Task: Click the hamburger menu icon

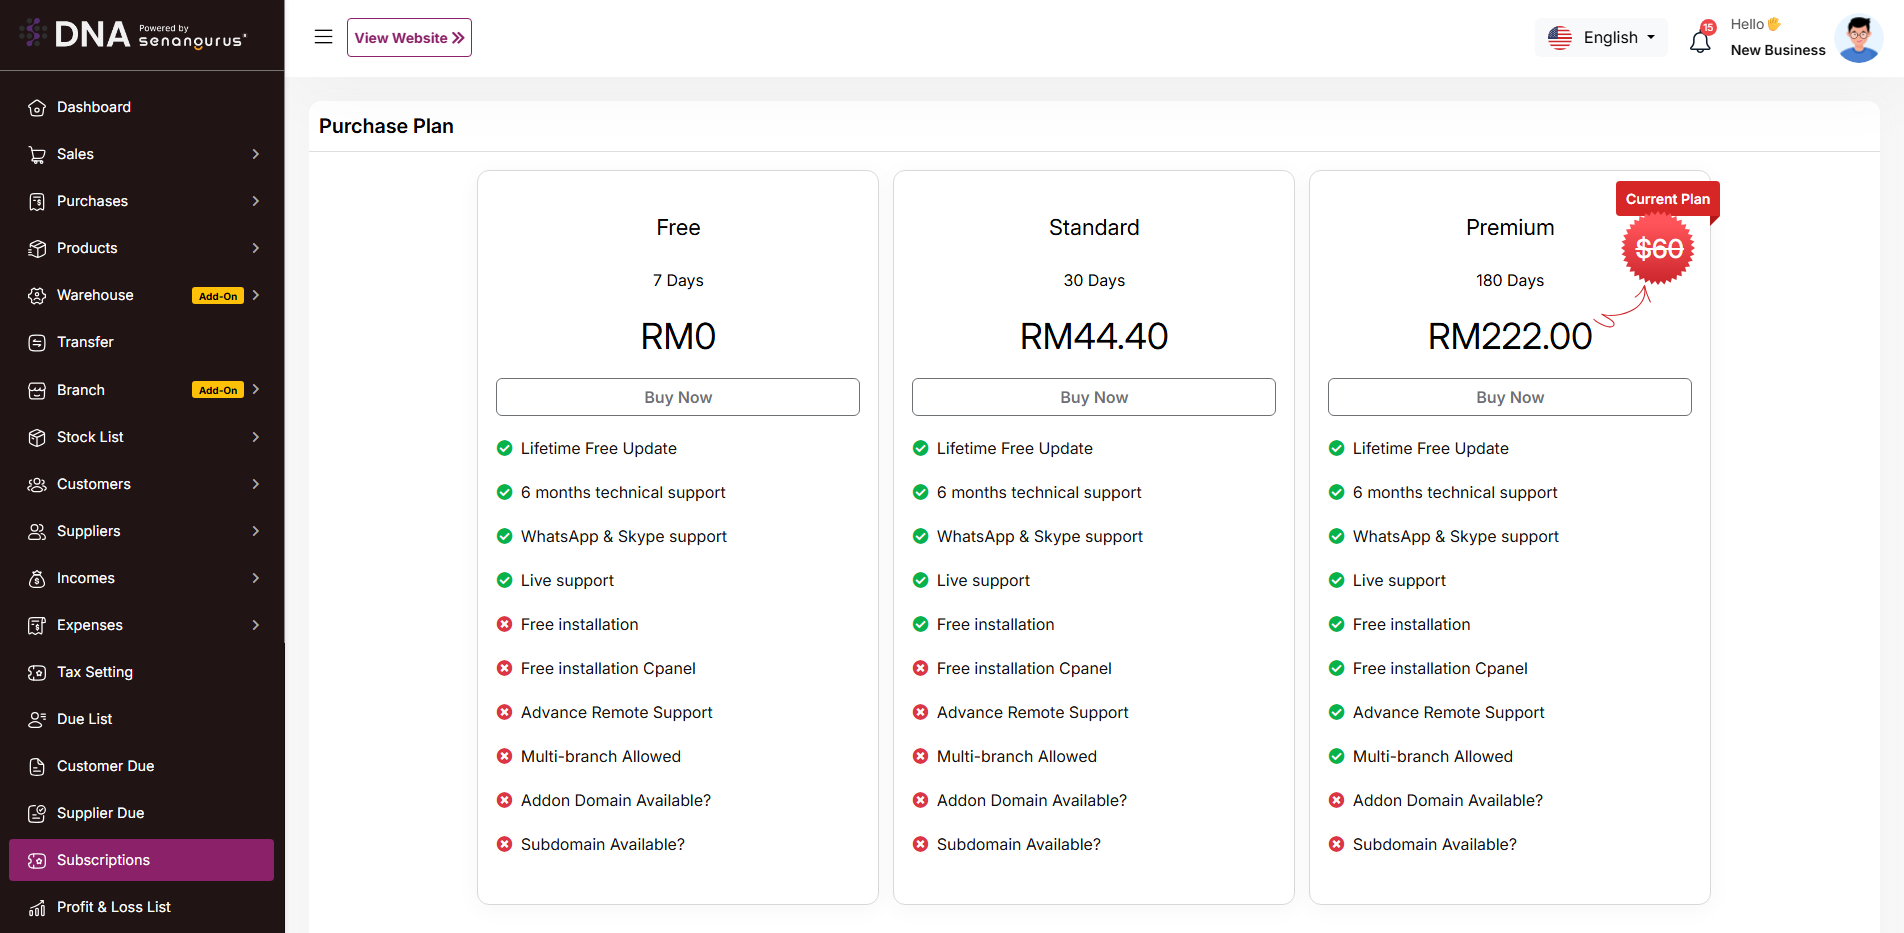Action: [x=323, y=37]
